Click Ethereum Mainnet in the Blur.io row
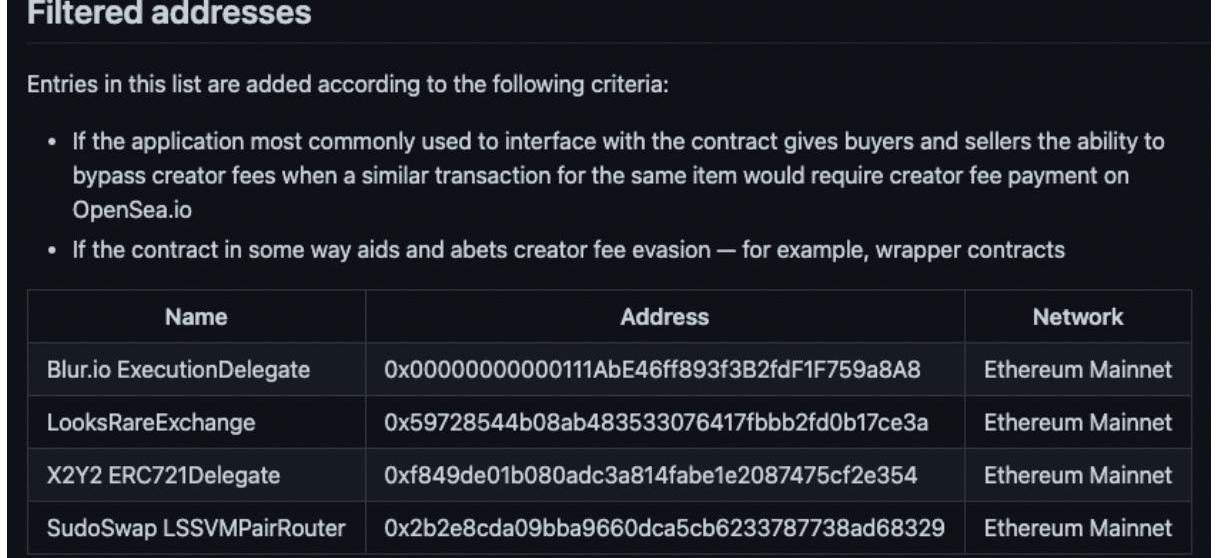The height and width of the screenshot is (558, 1220). [1078, 370]
